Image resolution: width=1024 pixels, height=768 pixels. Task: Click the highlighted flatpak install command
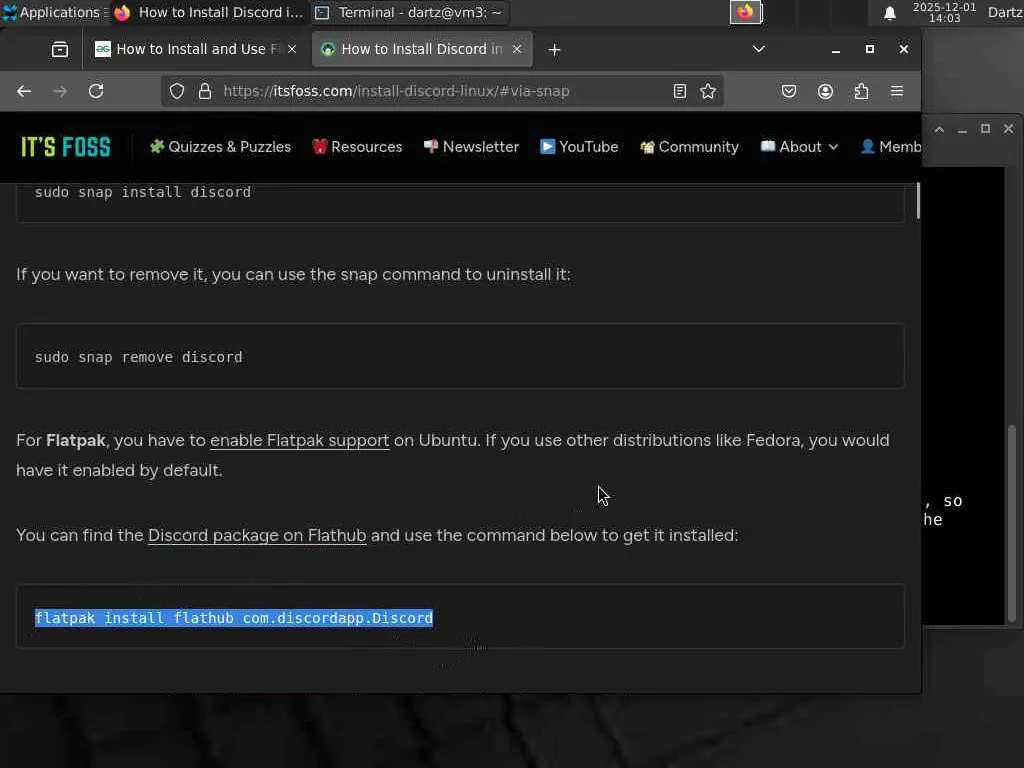(234, 618)
